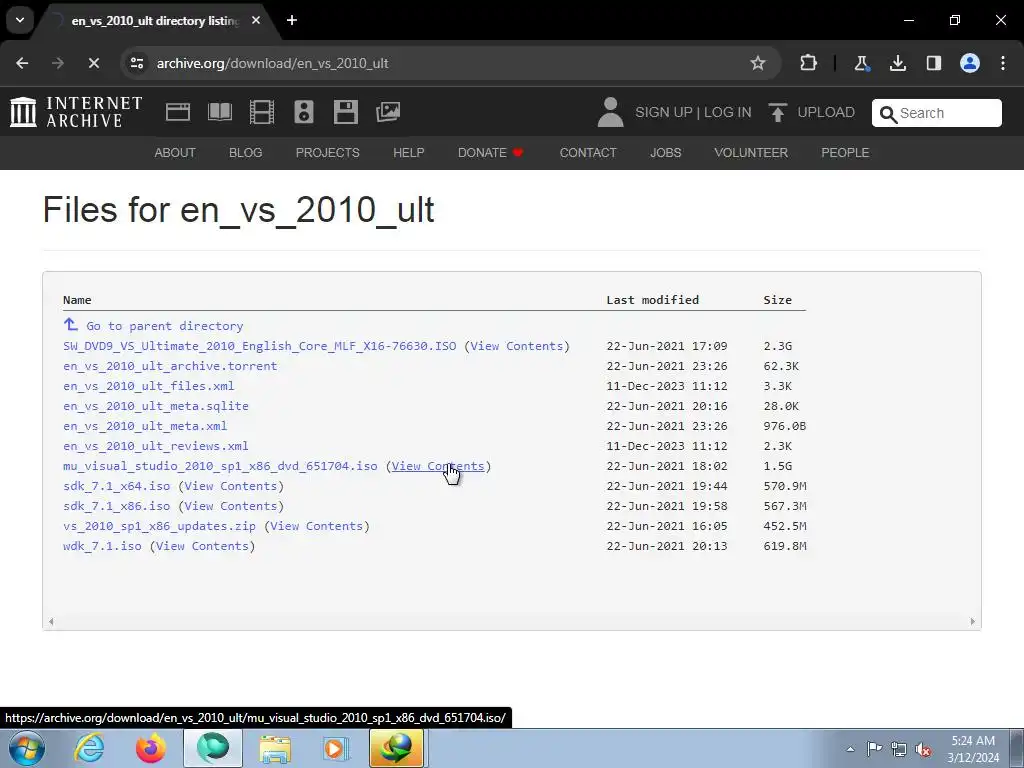Open en_vs_2010_ult_reviews.xml

155,446
